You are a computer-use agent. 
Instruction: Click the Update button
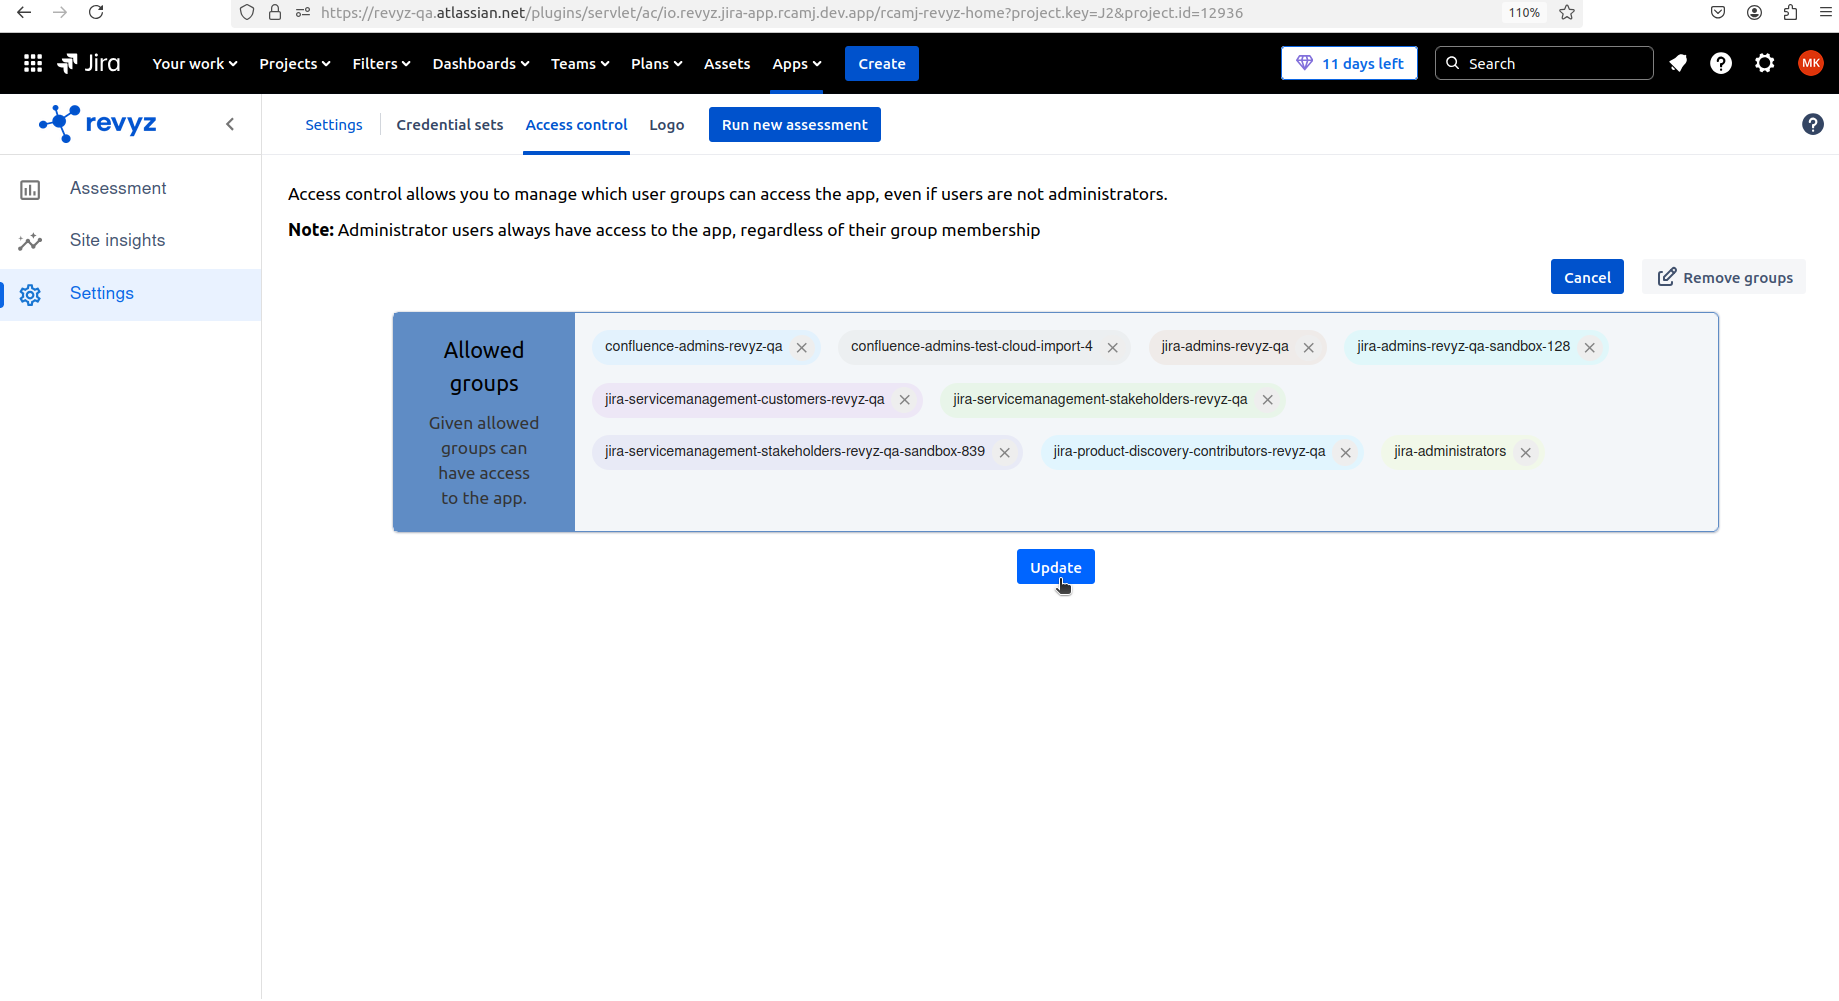pos(1056,567)
